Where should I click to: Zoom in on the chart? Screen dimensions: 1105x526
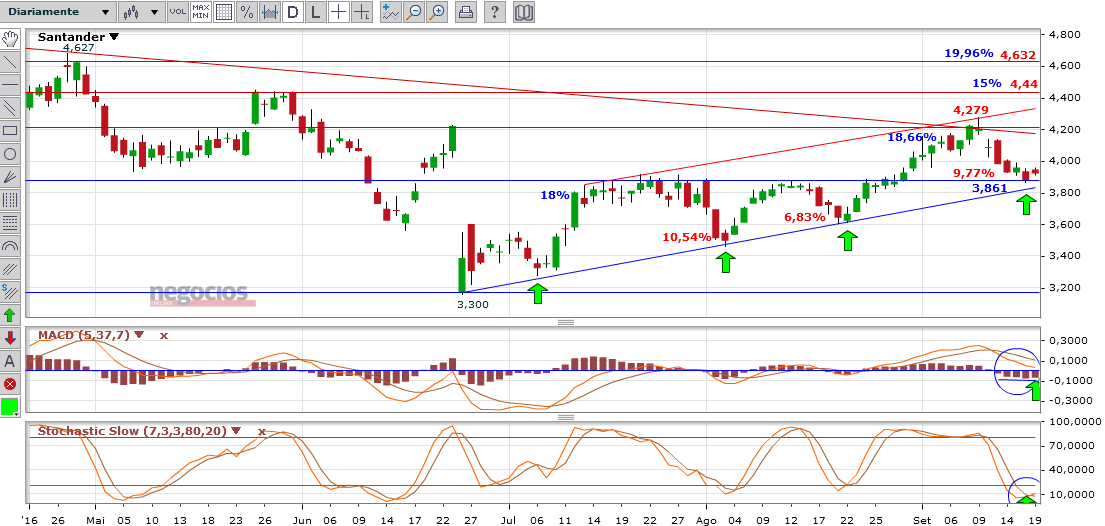(438, 12)
